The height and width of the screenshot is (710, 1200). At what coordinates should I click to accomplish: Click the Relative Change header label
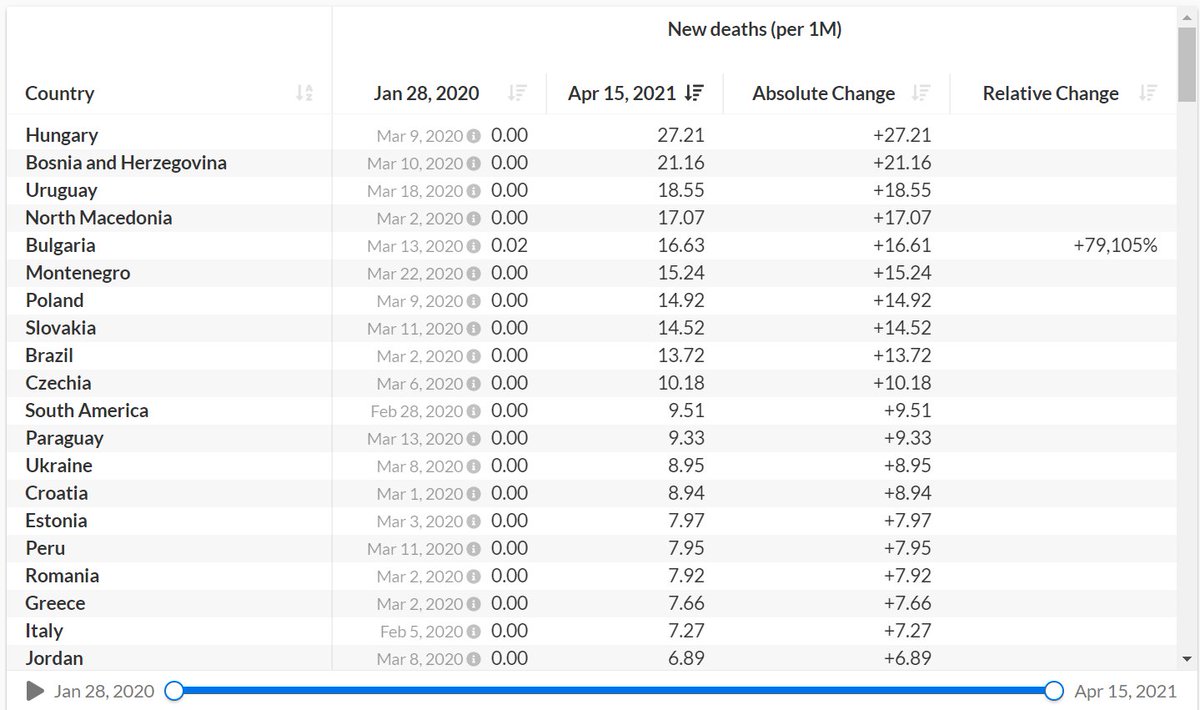pos(1050,94)
